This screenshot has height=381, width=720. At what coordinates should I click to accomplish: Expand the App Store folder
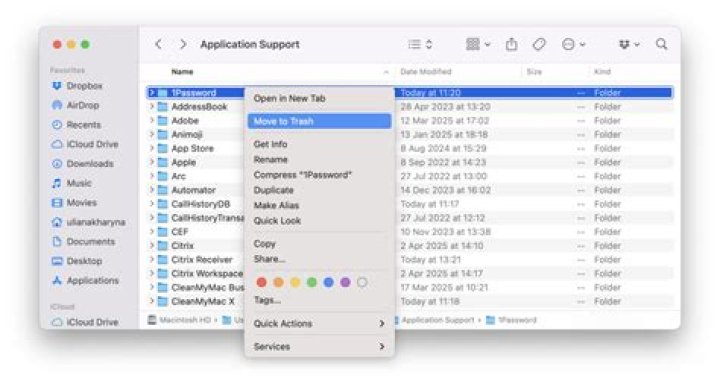pyautogui.click(x=152, y=148)
